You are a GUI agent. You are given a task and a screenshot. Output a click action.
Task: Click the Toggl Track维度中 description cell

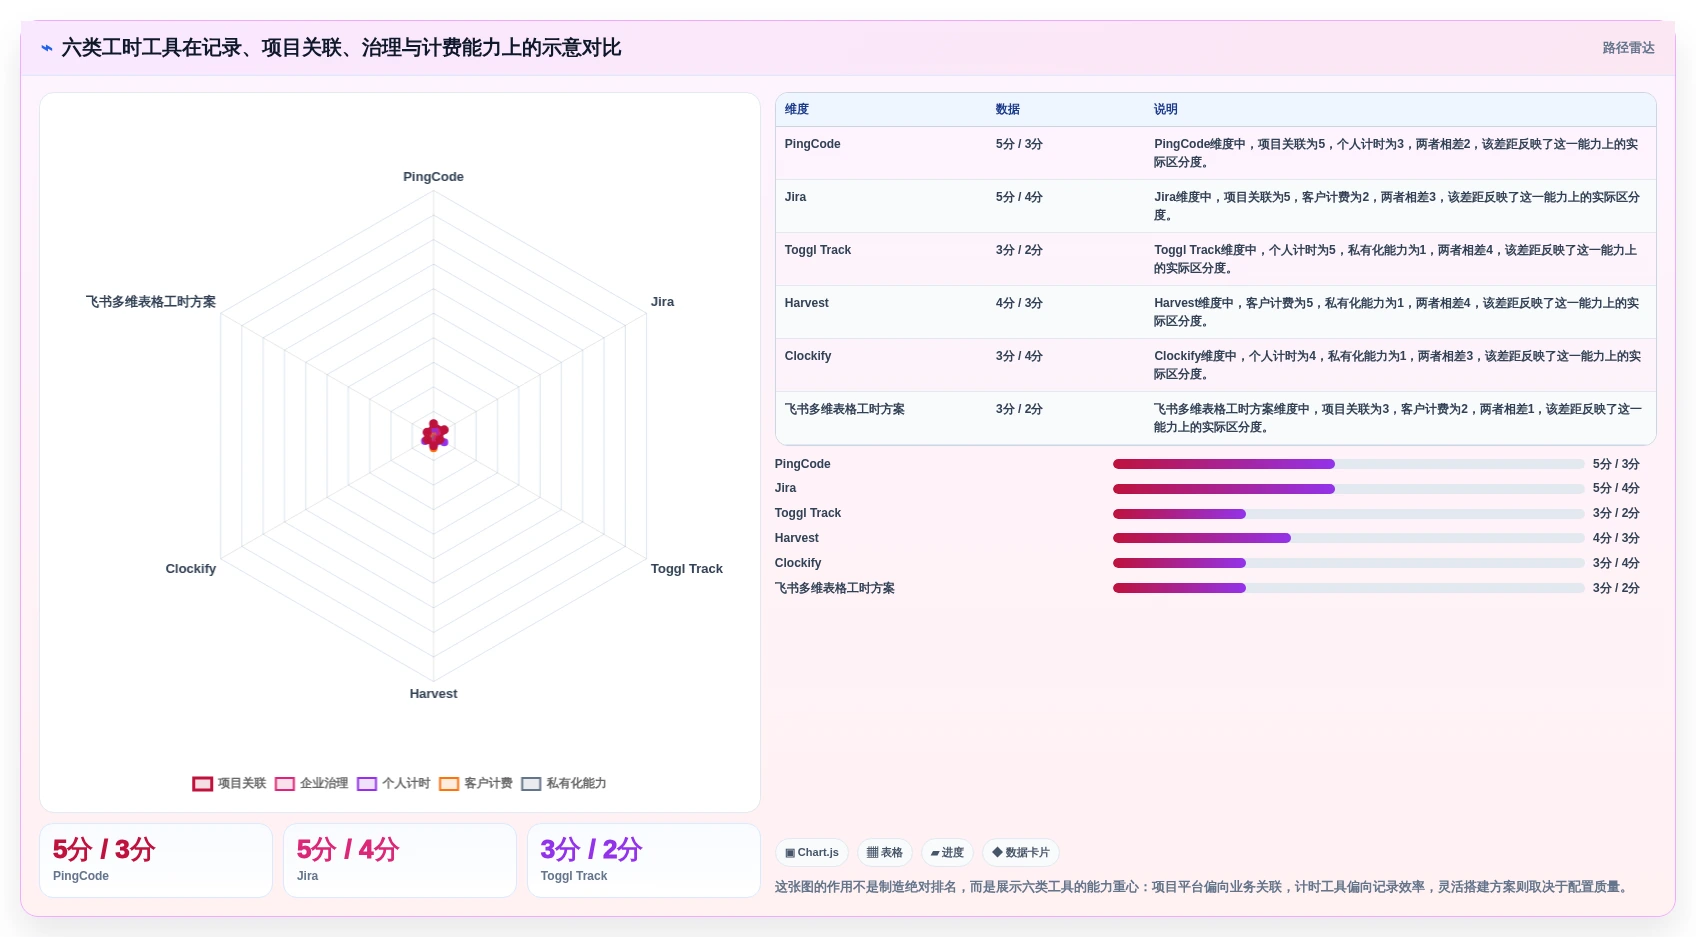point(1400,259)
